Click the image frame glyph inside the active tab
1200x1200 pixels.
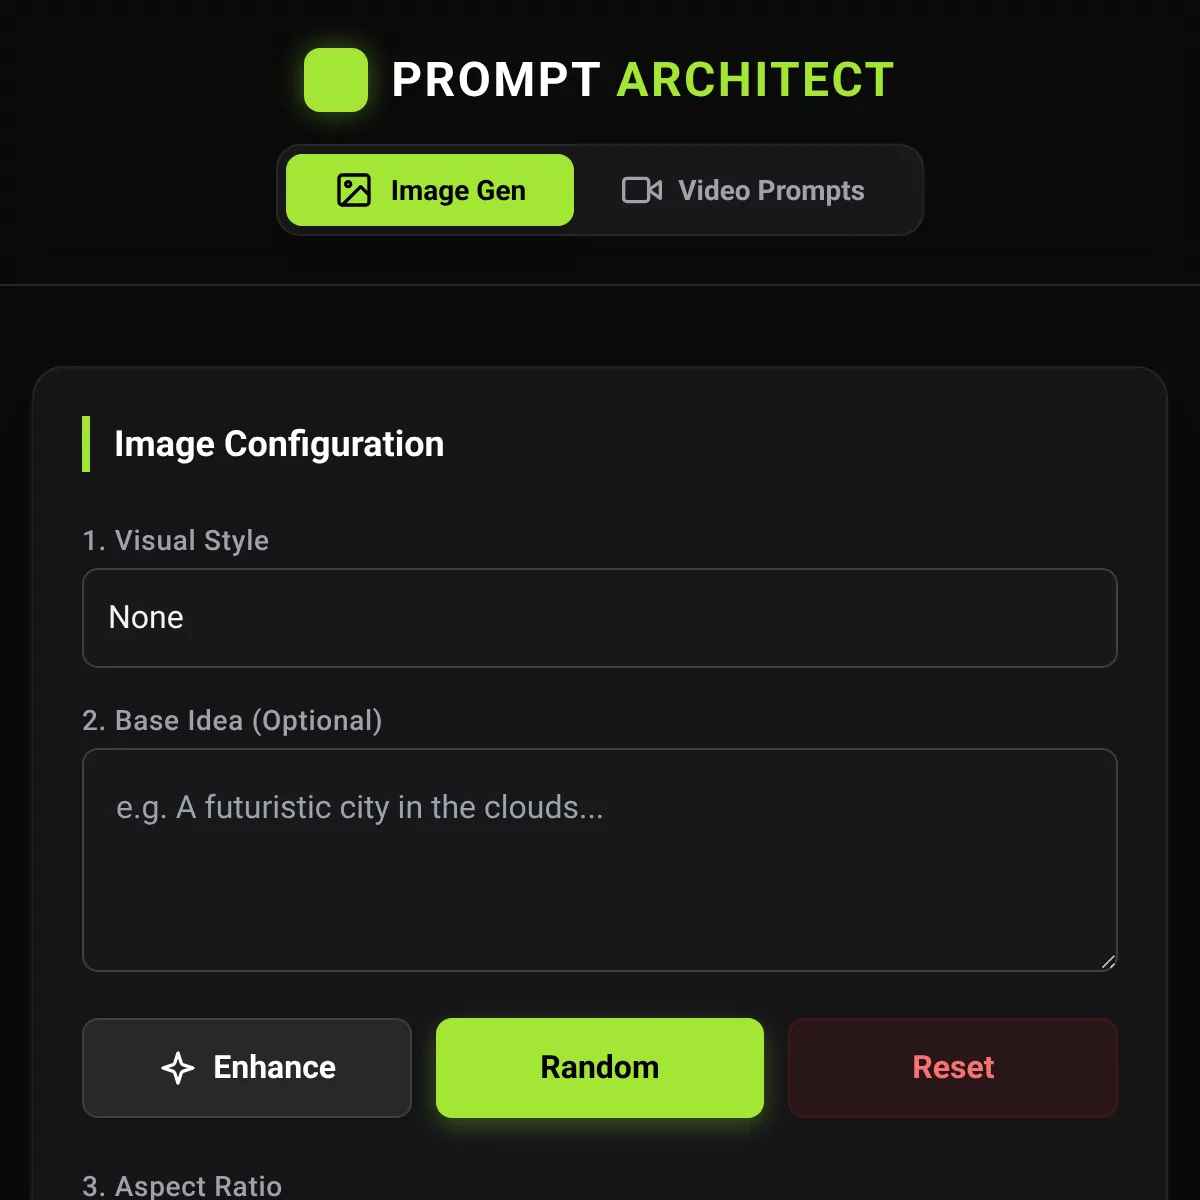pos(354,190)
